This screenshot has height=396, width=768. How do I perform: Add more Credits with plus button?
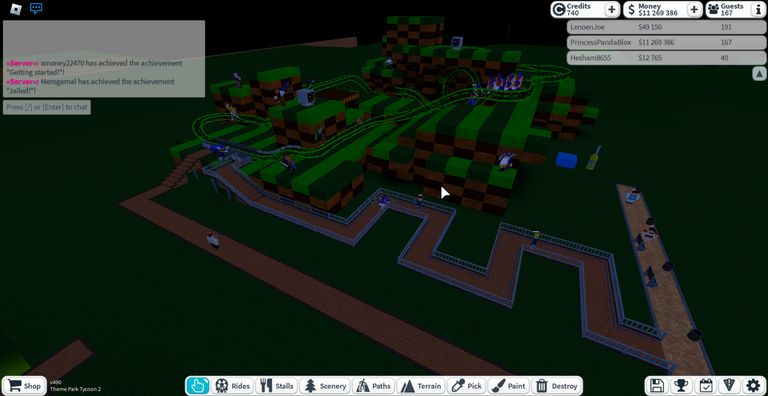612,9
